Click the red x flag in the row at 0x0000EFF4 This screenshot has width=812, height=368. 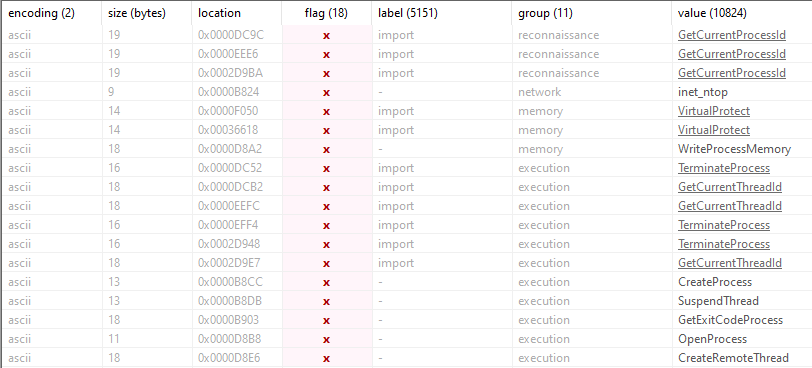(x=326, y=226)
